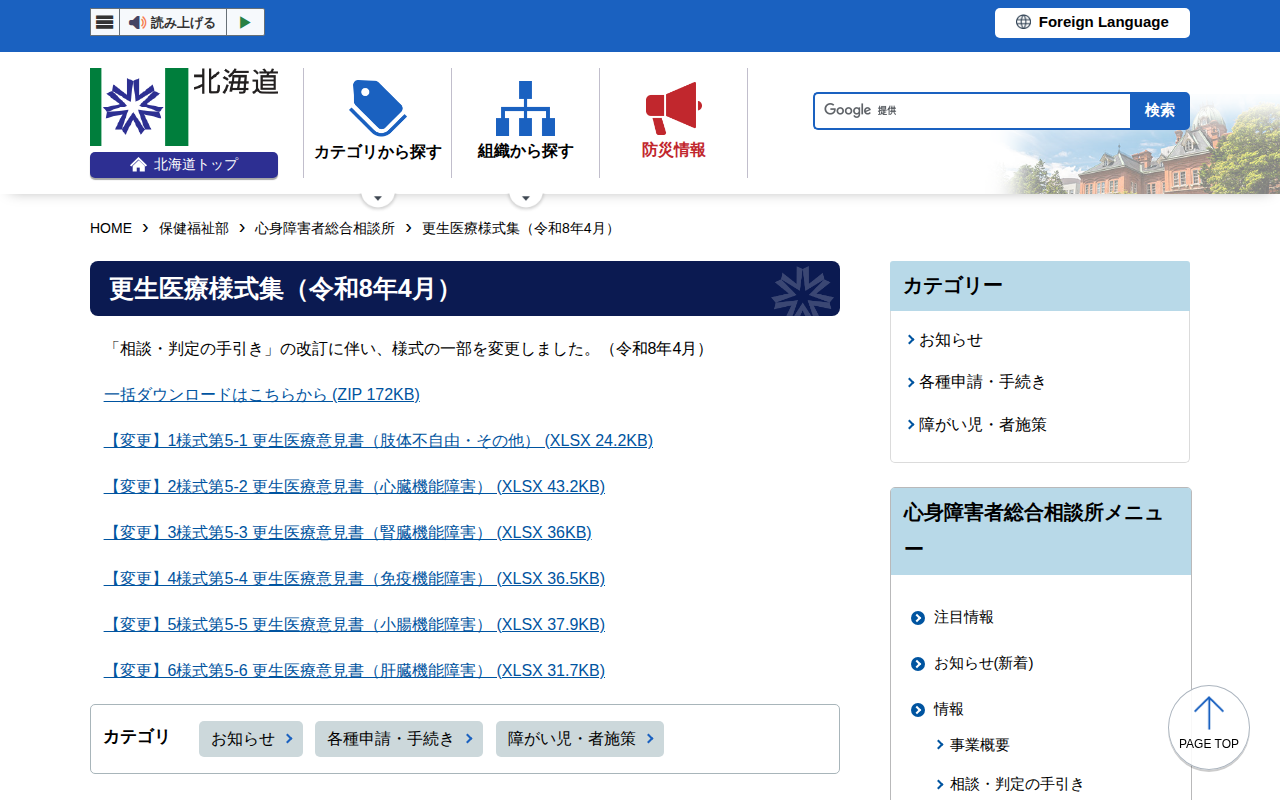Click 各種申請・手続き category tag at bottom
This screenshot has height=800, width=1280.
(399, 739)
